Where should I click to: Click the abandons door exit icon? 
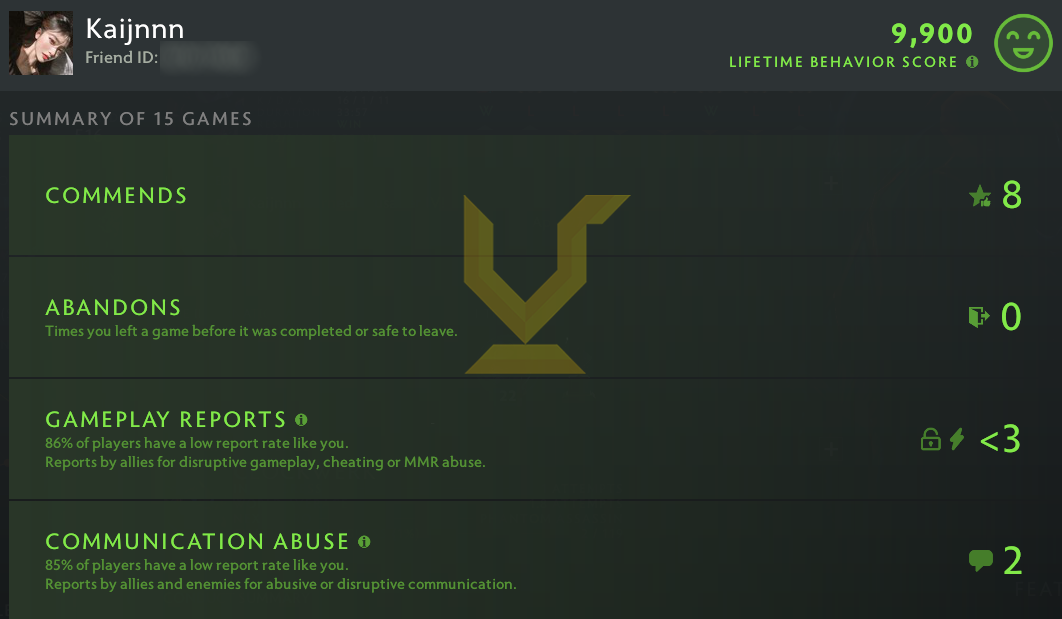(979, 316)
